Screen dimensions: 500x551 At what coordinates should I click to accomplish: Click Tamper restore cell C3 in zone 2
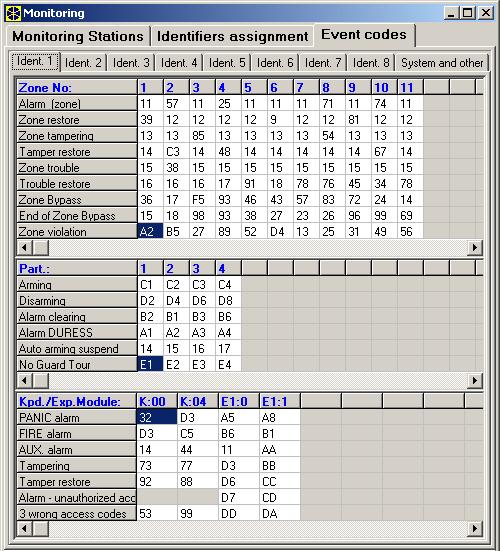click(176, 151)
